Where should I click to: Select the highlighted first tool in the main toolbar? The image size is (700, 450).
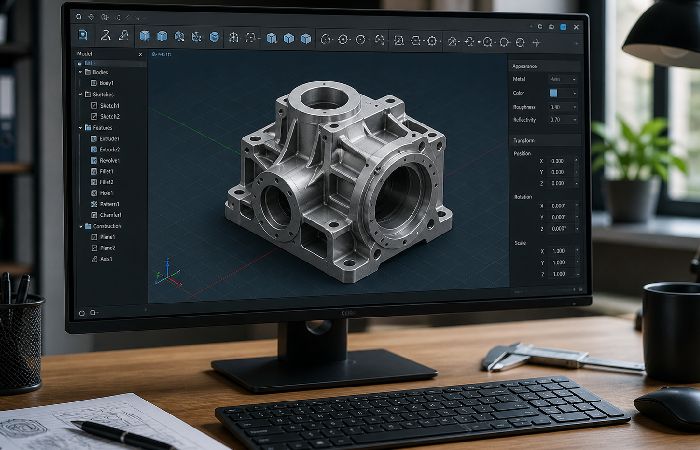point(83,35)
